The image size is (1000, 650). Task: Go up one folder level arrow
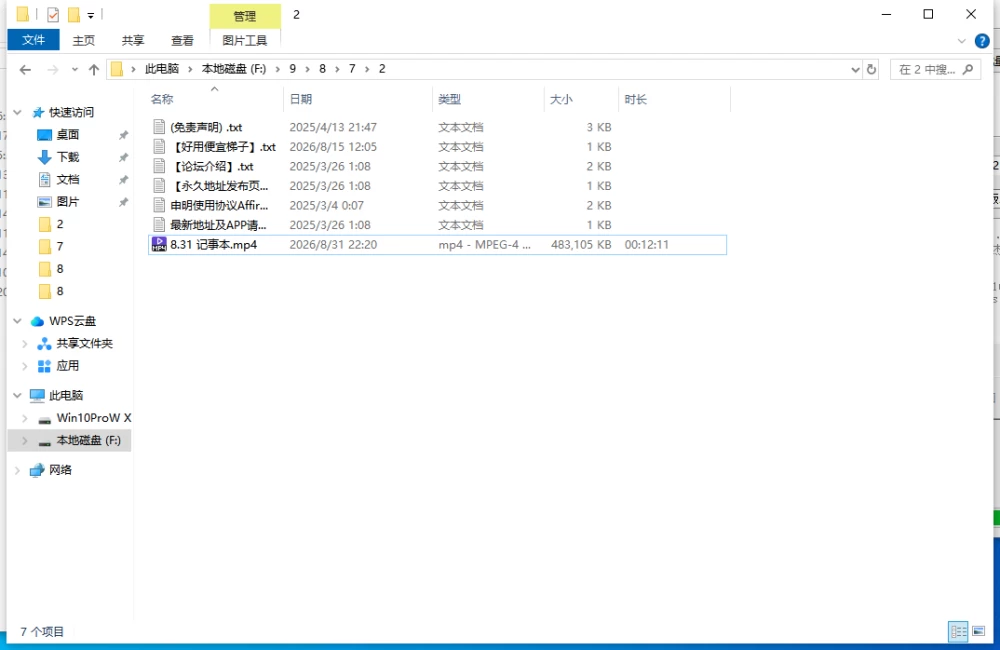(94, 70)
